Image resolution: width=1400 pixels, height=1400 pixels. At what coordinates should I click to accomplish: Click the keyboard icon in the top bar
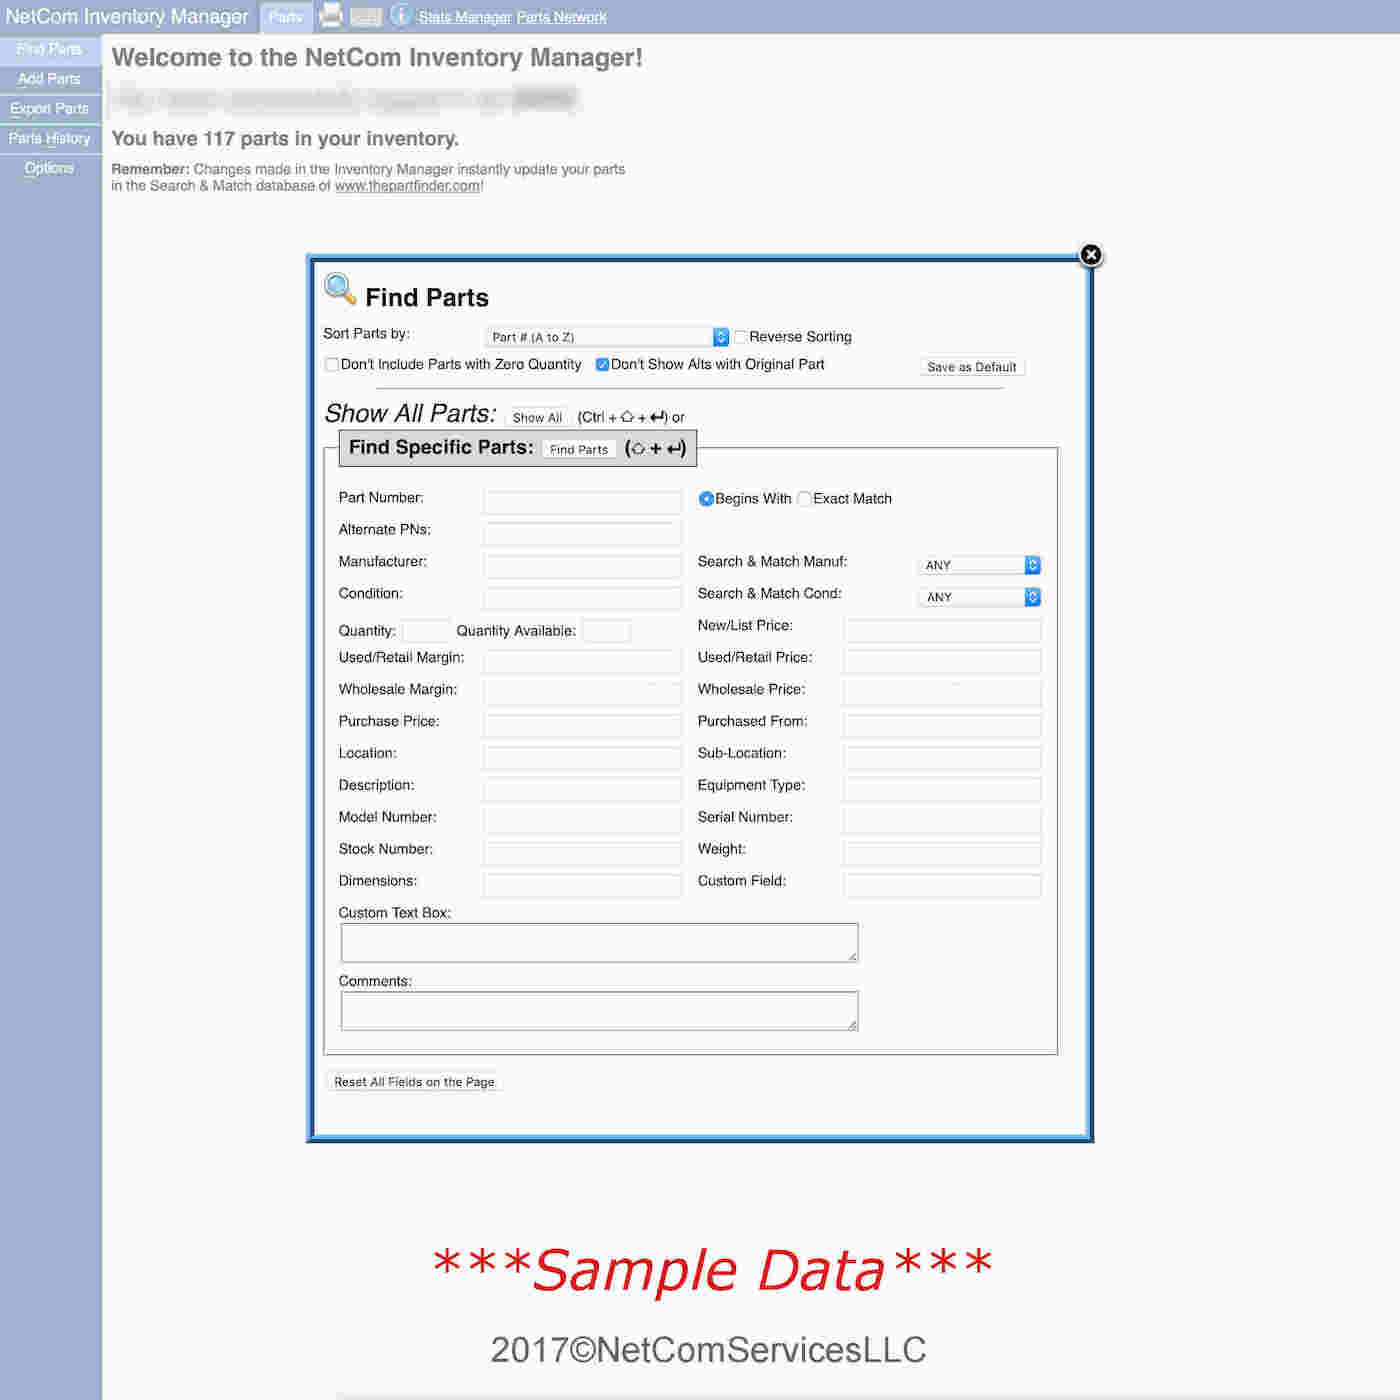[366, 16]
